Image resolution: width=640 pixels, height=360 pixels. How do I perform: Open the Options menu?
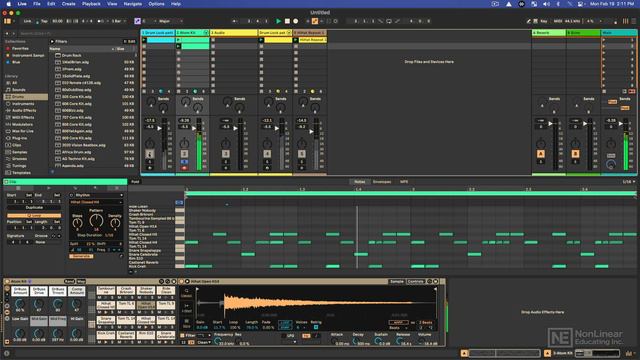(x=156, y=4)
